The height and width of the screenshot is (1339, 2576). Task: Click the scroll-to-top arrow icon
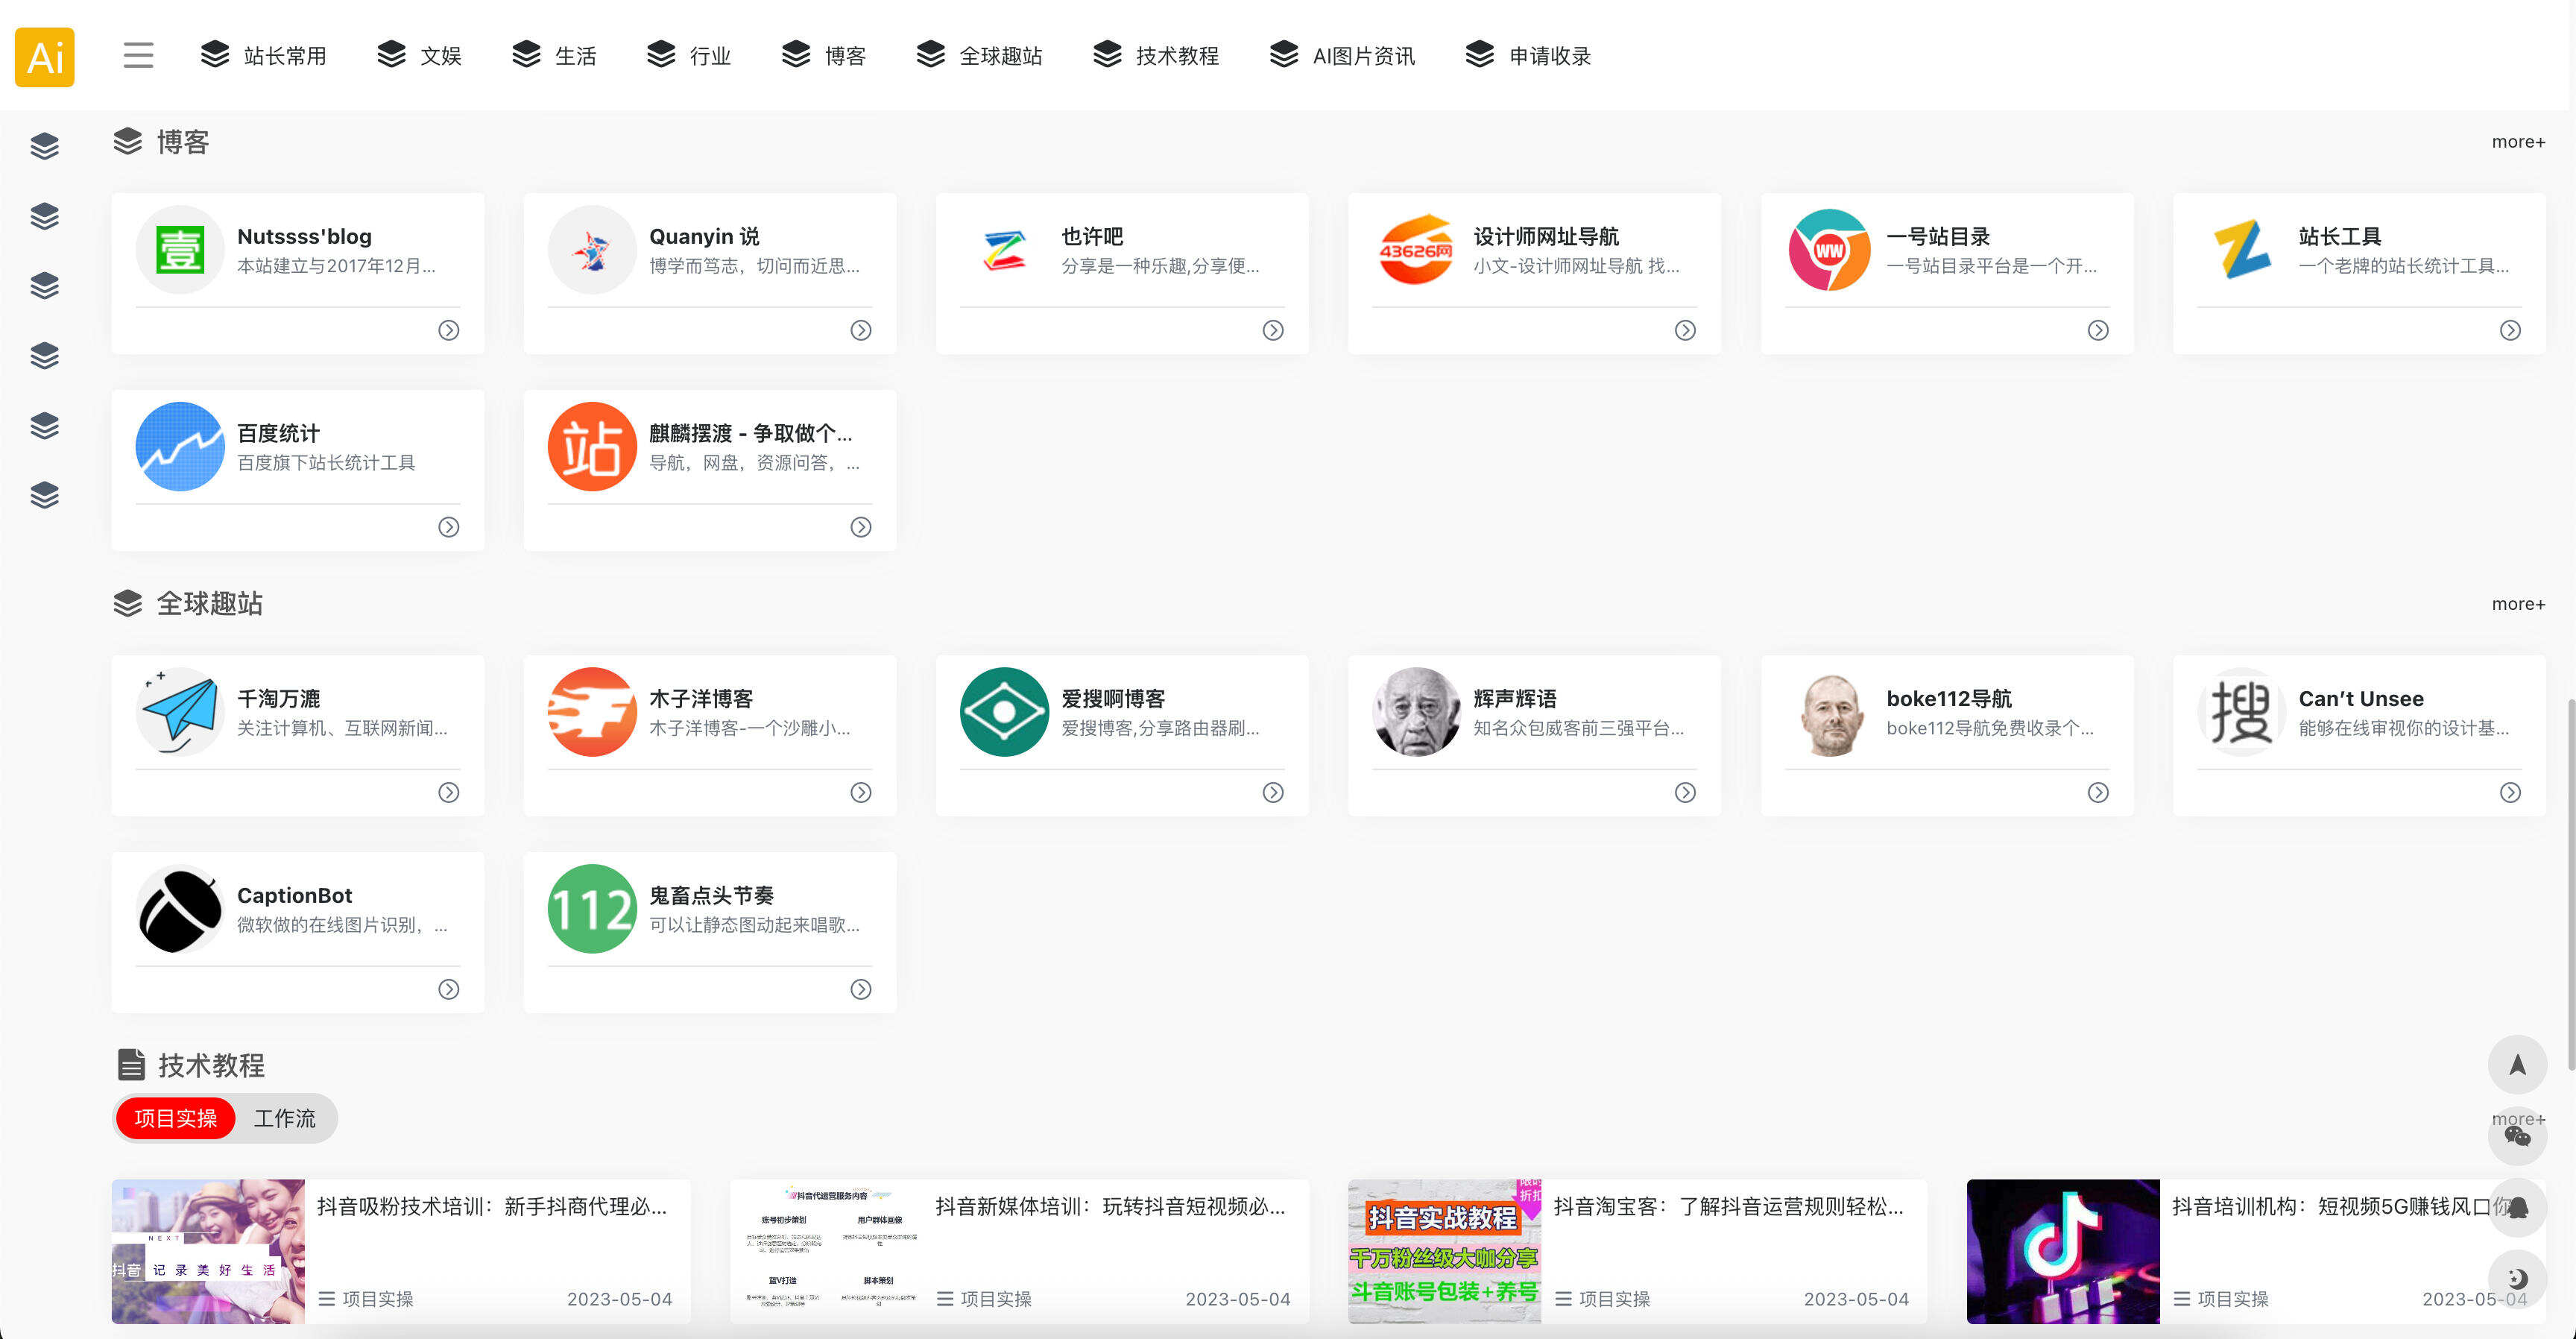[x=2518, y=1064]
